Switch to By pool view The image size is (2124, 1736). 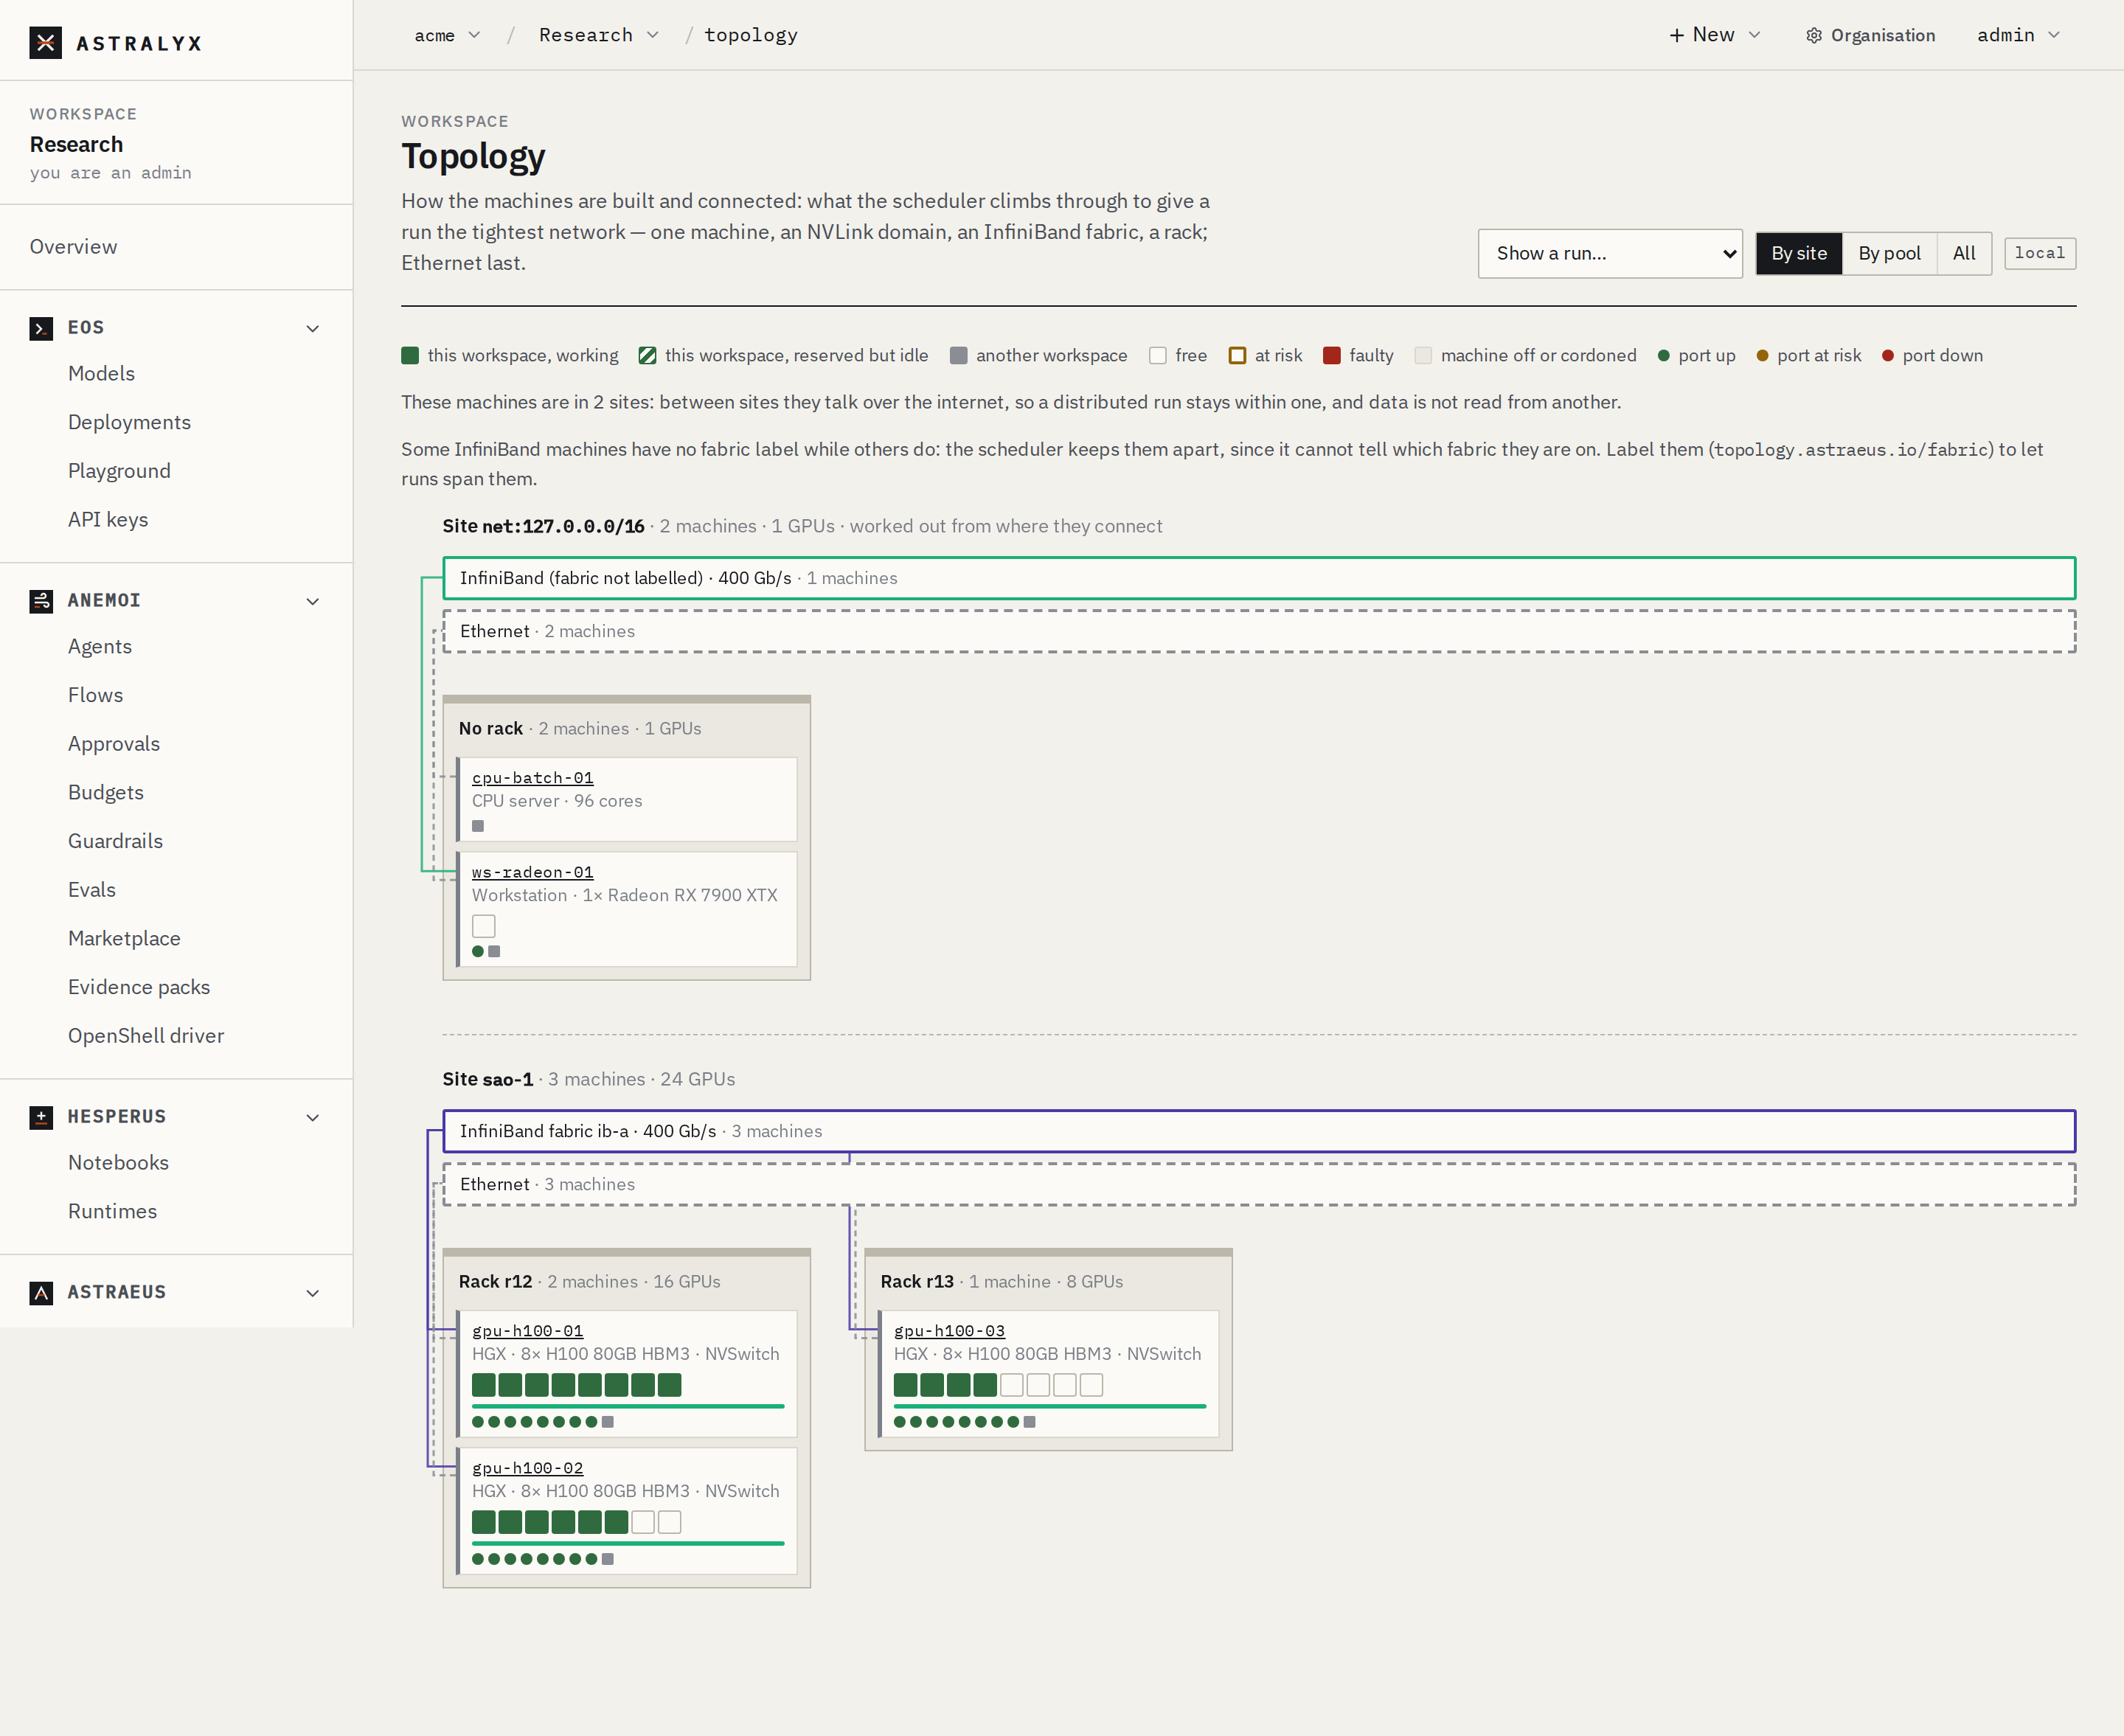(x=1889, y=254)
